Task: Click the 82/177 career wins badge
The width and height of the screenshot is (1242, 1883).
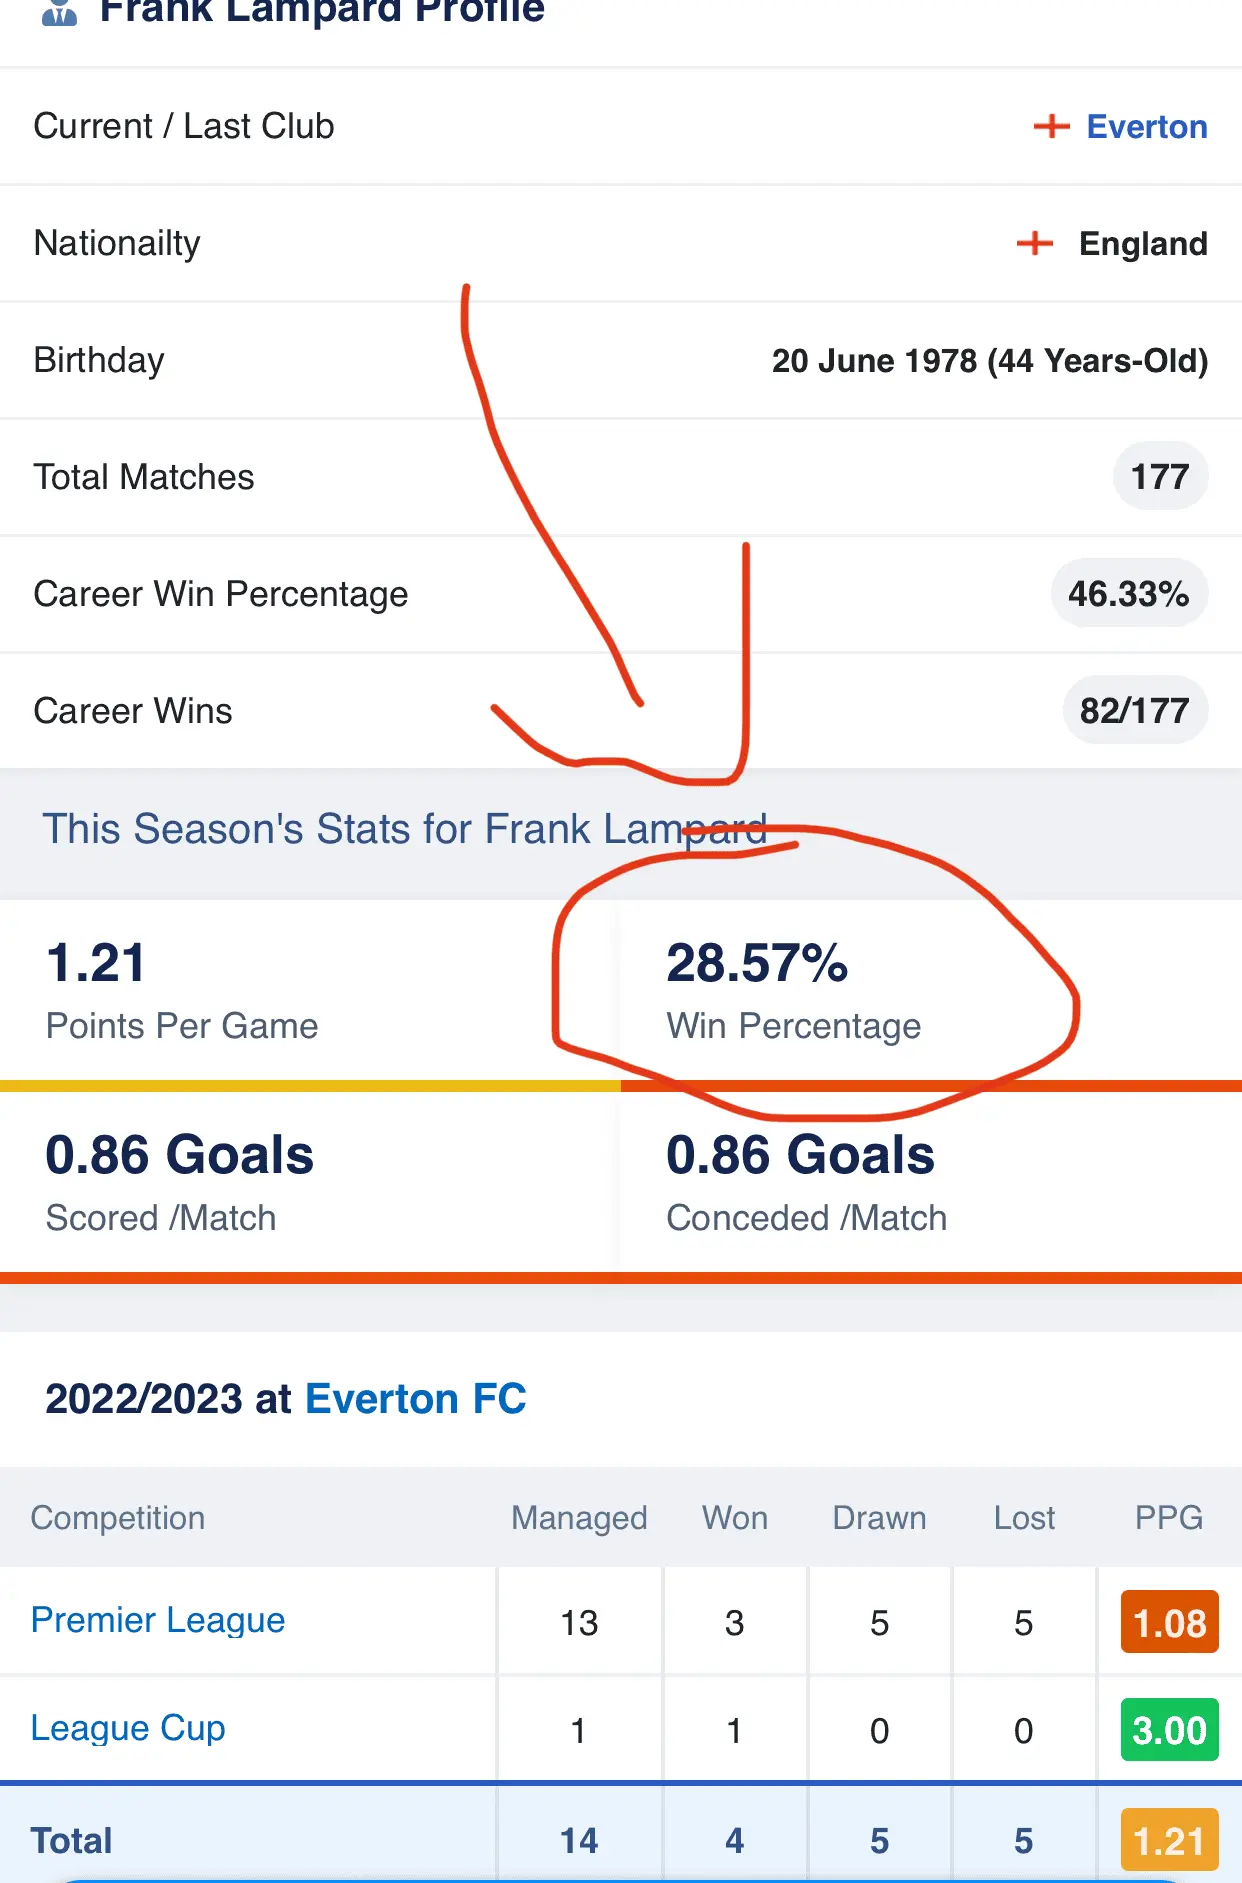Action: click(x=1135, y=711)
